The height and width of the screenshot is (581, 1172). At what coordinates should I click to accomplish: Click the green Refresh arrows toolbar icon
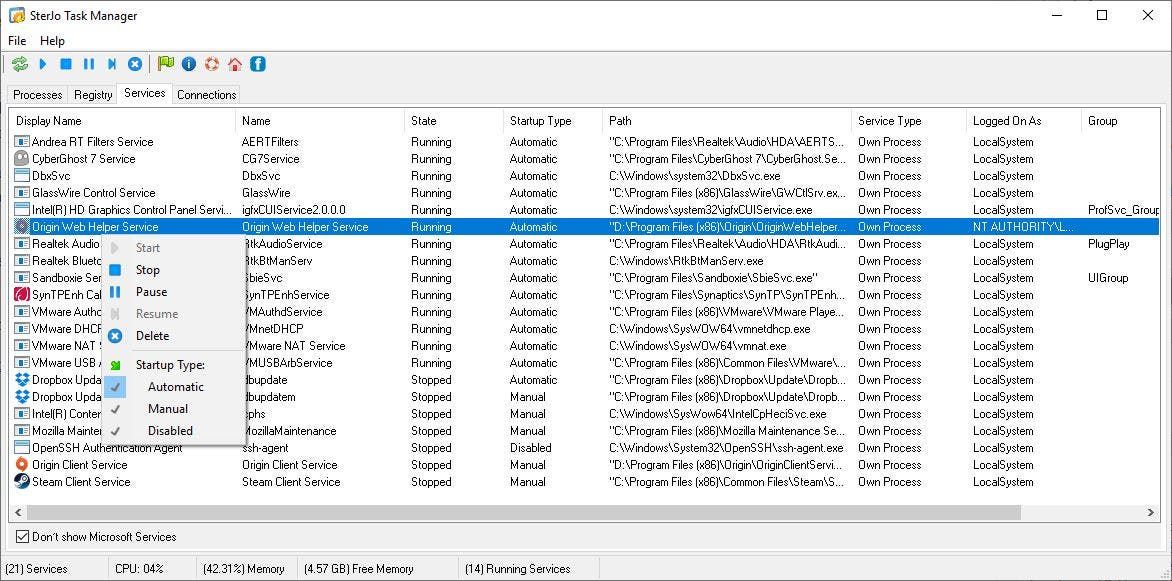pos(19,64)
